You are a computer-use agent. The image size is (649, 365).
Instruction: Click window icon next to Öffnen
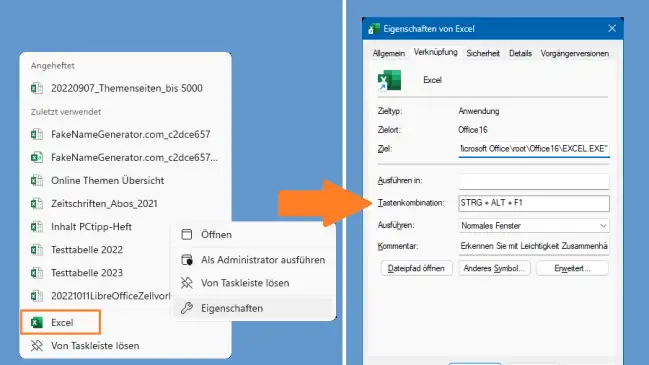click(x=187, y=235)
